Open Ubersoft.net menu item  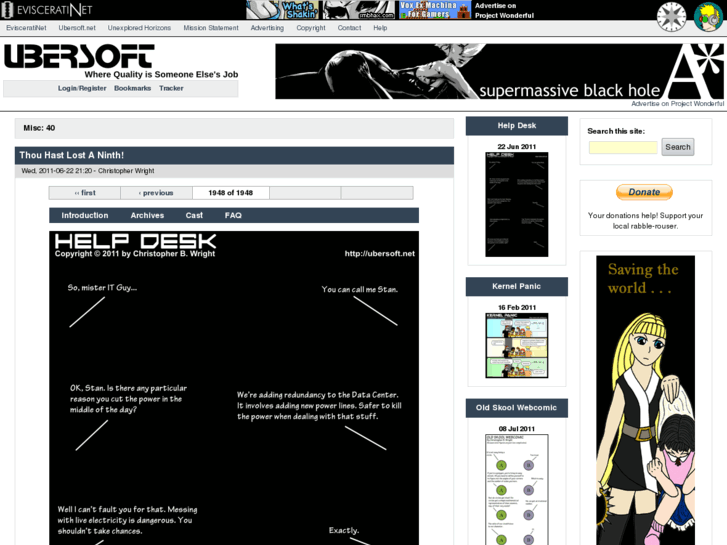(x=77, y=28)
